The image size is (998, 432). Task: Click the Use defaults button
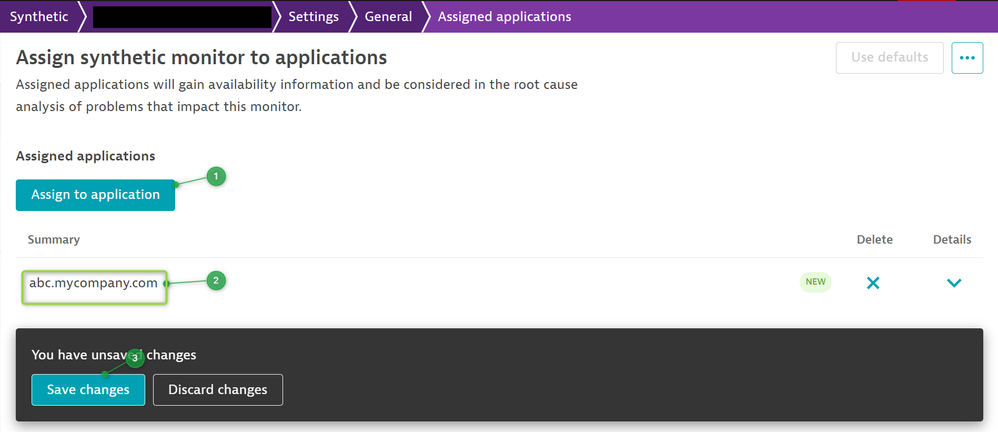pos(889,58)
